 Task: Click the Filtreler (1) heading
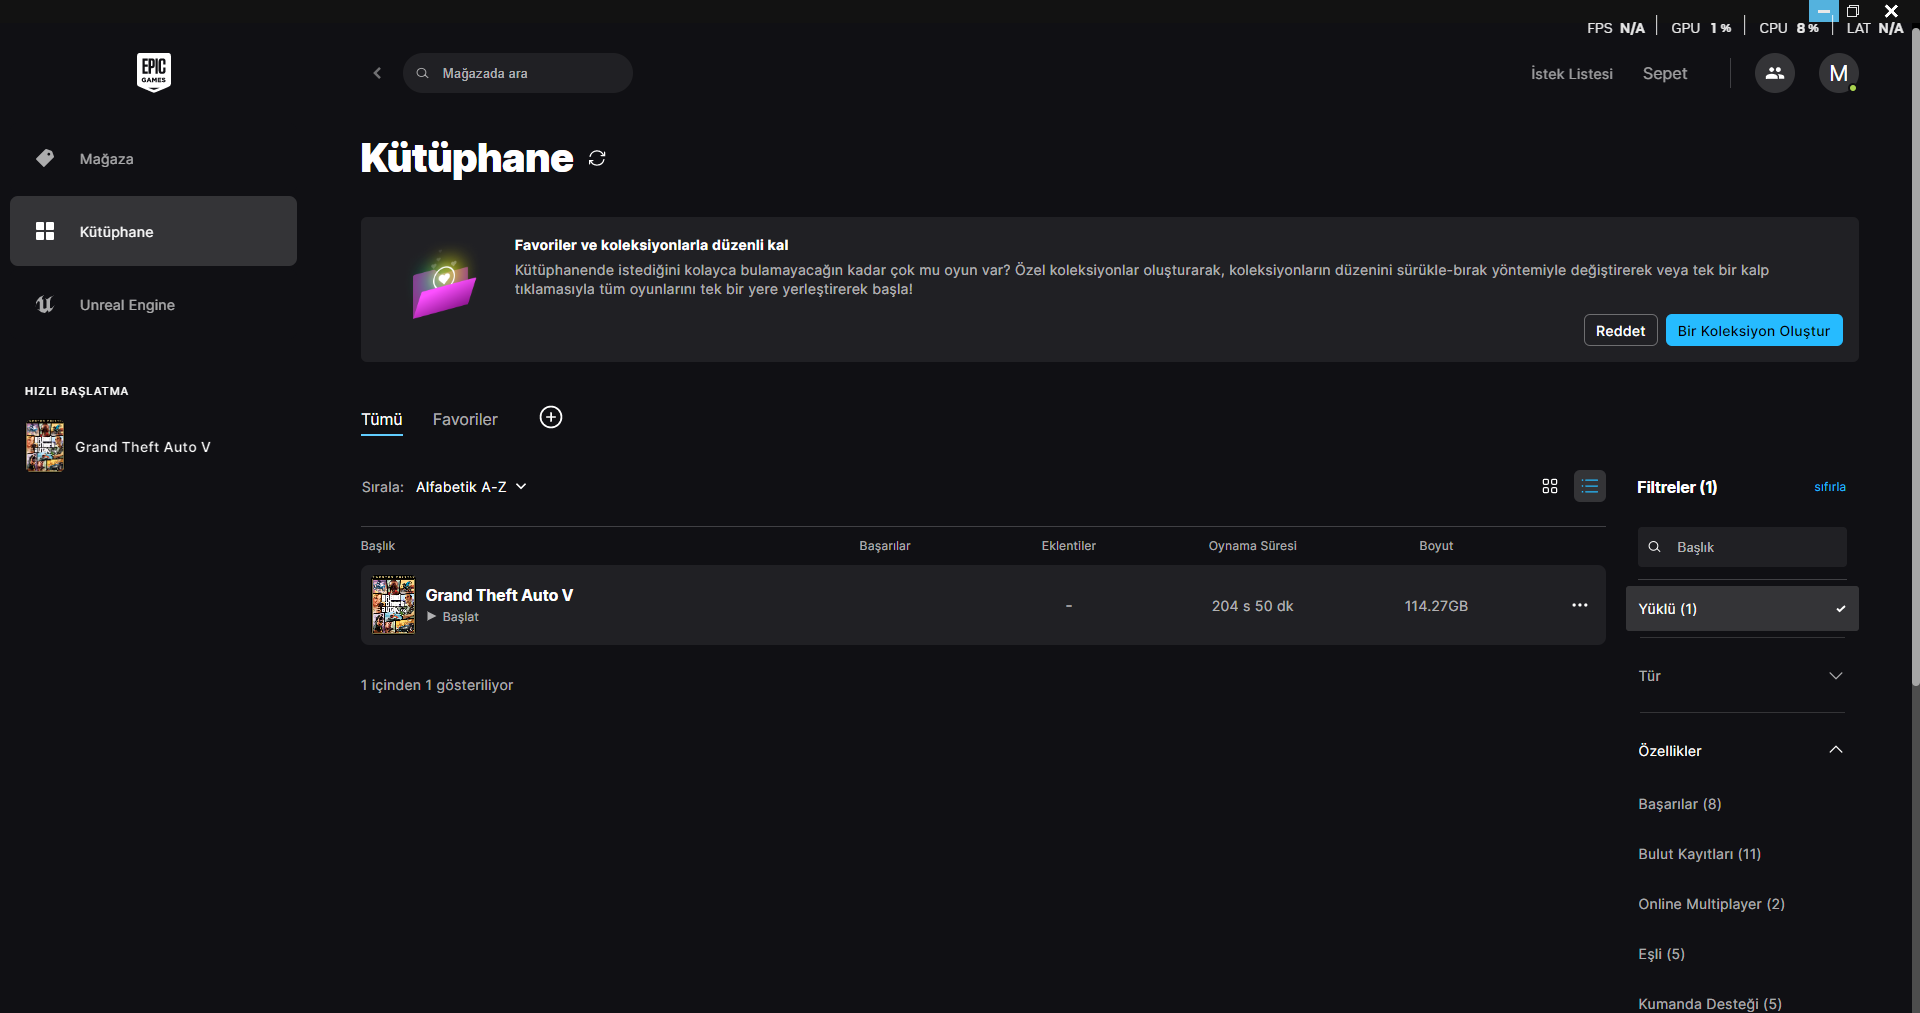1677,487
